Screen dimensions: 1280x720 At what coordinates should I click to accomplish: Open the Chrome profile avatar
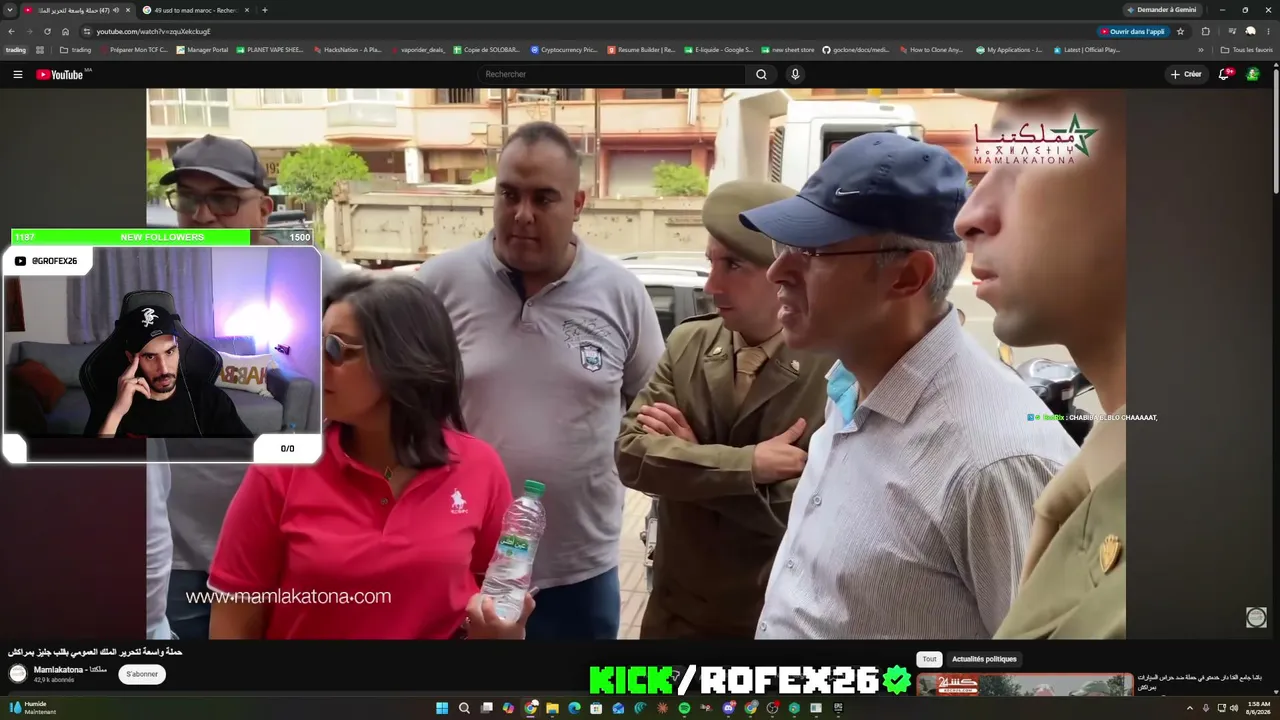1250,31
